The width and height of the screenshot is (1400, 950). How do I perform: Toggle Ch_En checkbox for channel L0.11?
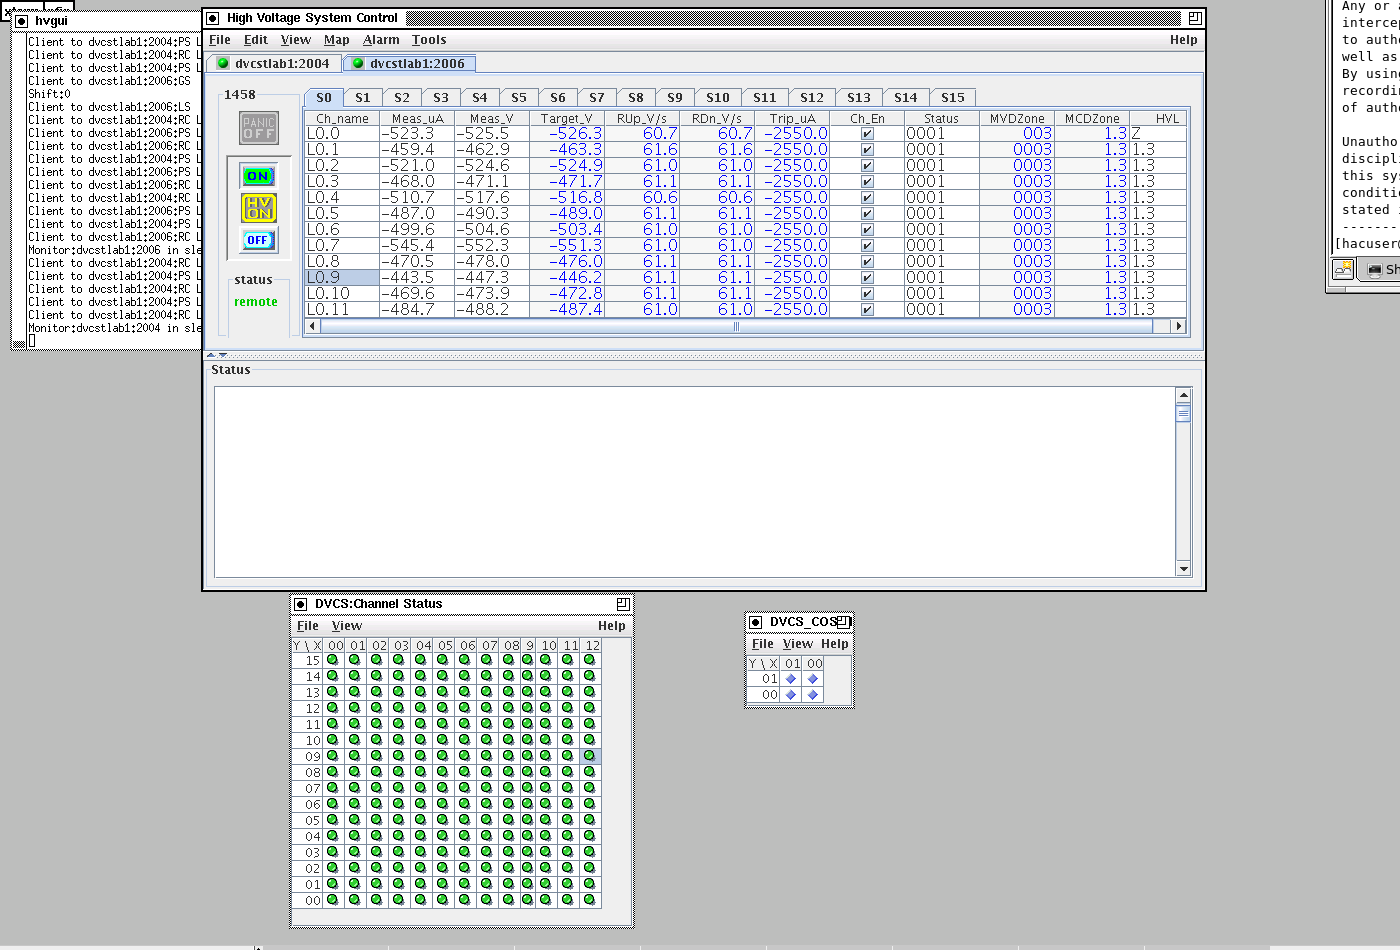(867, 310)
